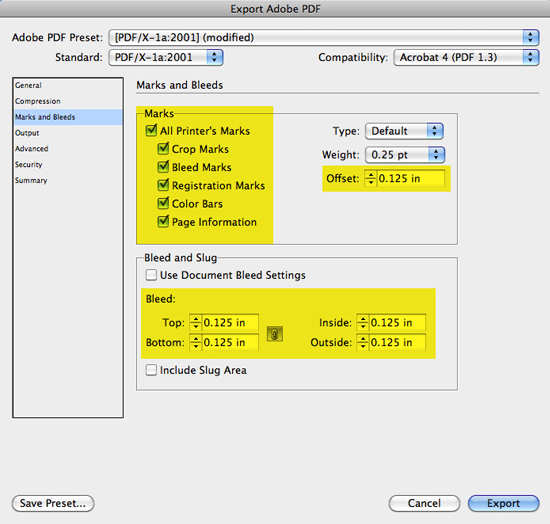Click the bleed chain-link lock icon
550x524 pixels.
coord(275,334)
